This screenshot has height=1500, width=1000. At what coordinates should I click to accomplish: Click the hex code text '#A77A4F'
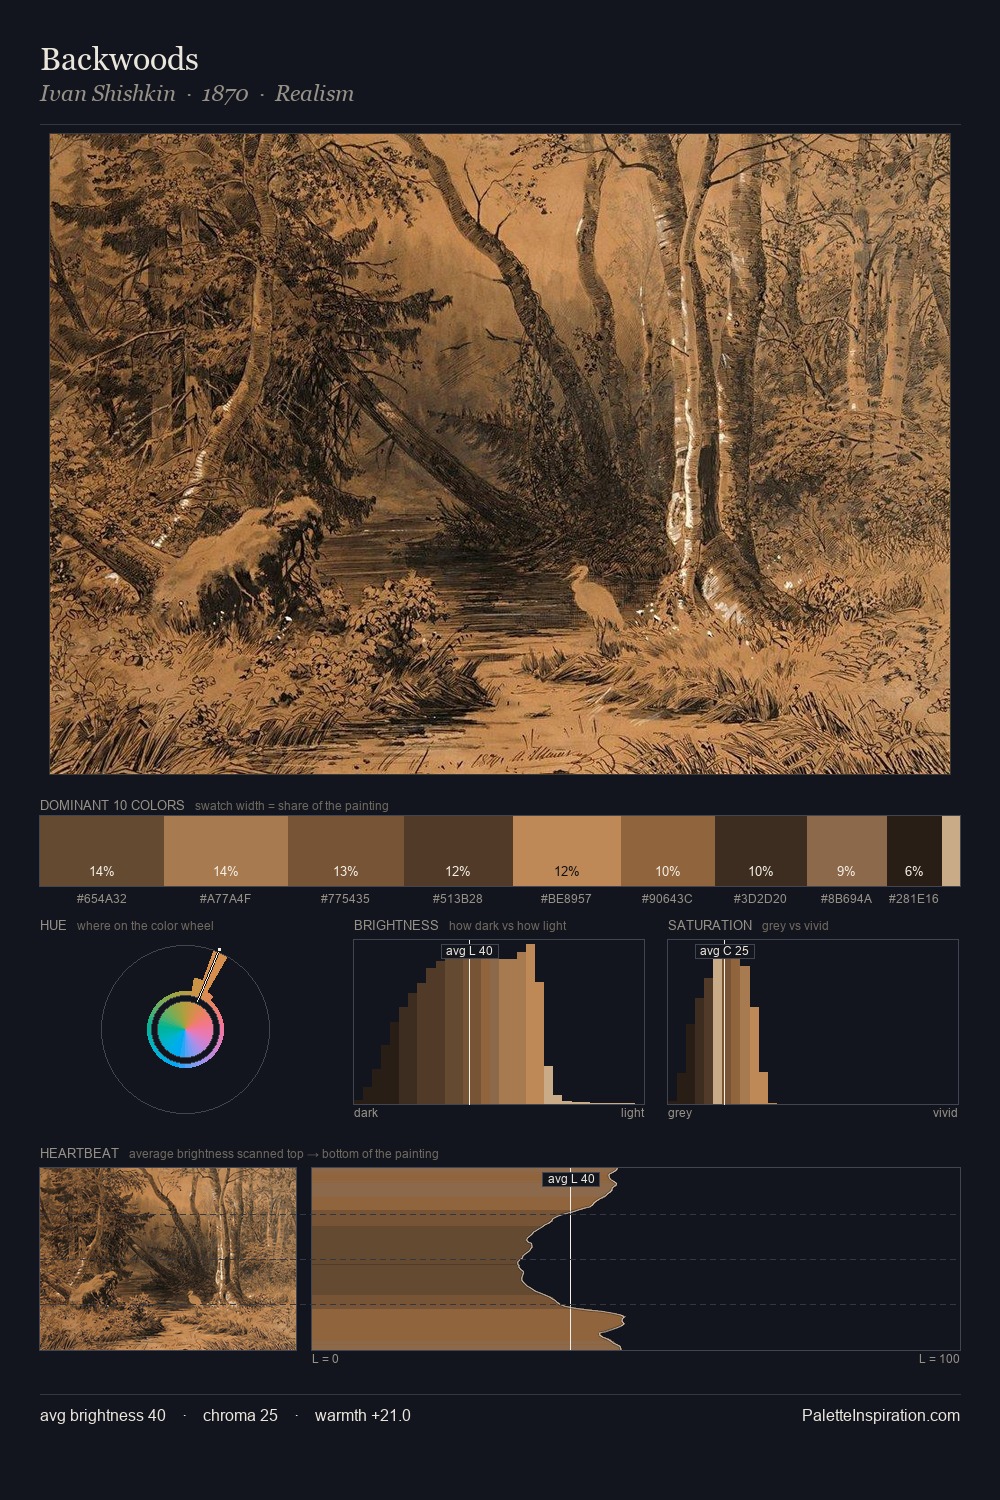click(226, 899)
